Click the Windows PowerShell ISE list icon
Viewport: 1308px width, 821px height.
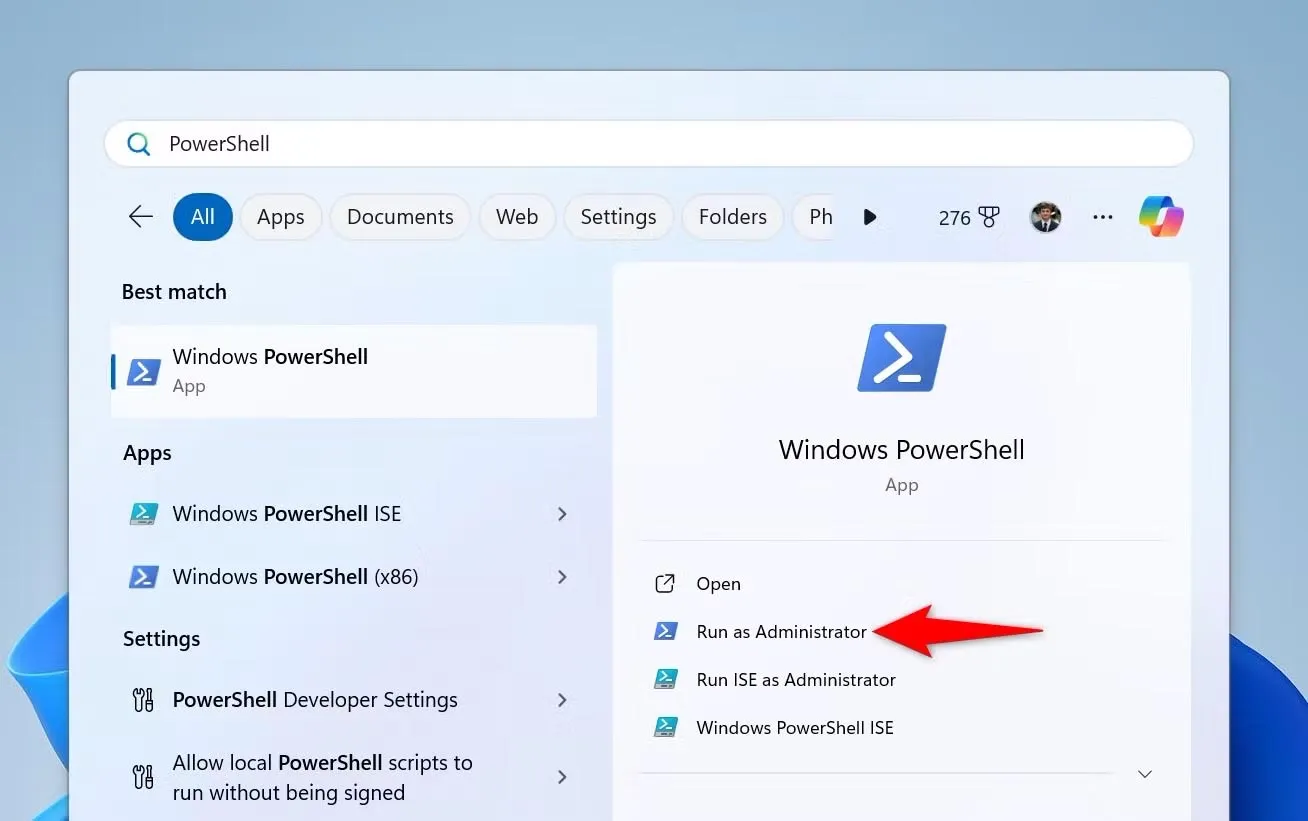pos(144,514)
